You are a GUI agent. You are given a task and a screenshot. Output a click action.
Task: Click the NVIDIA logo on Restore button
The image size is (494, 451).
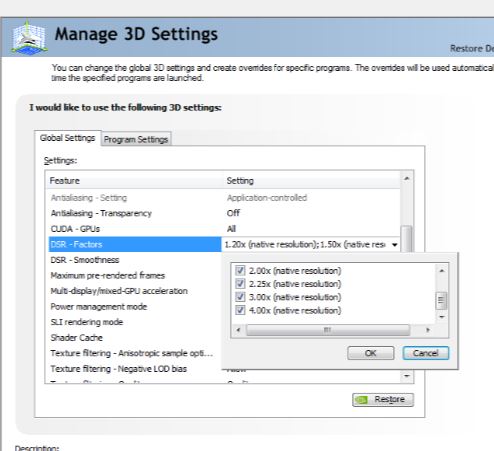pos(361,400)
